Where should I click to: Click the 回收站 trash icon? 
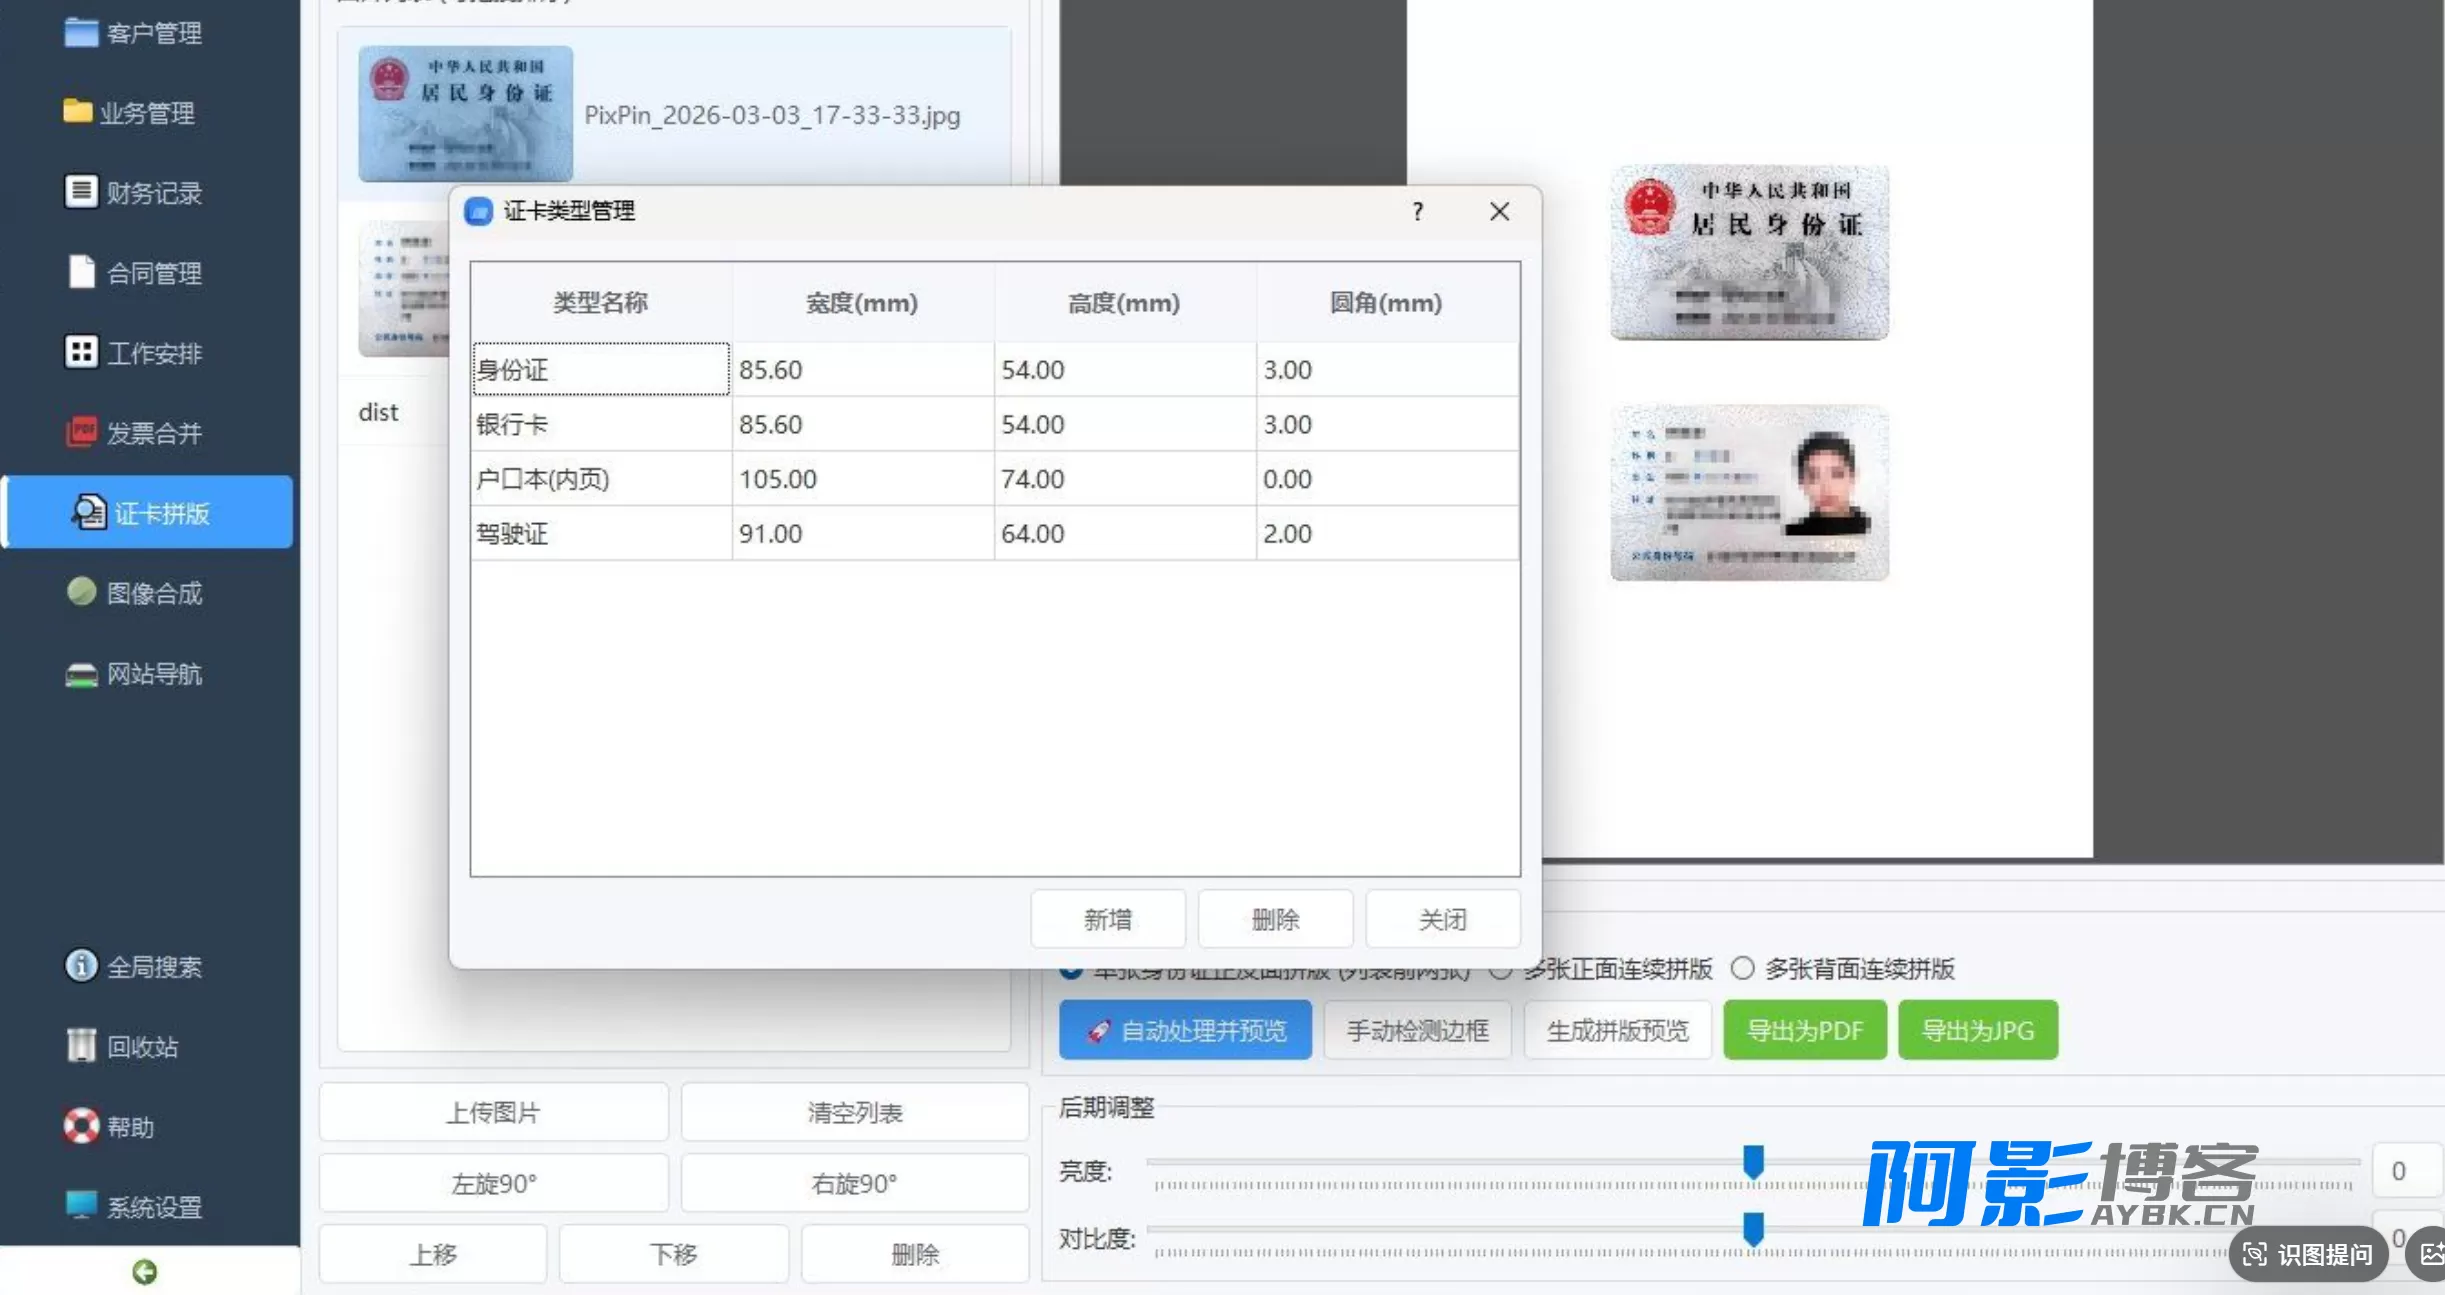click(81, 1045)
